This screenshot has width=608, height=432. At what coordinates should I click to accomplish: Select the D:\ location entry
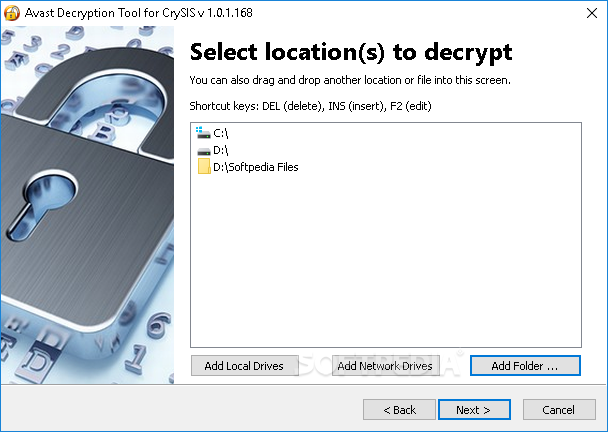coord(221,150)
